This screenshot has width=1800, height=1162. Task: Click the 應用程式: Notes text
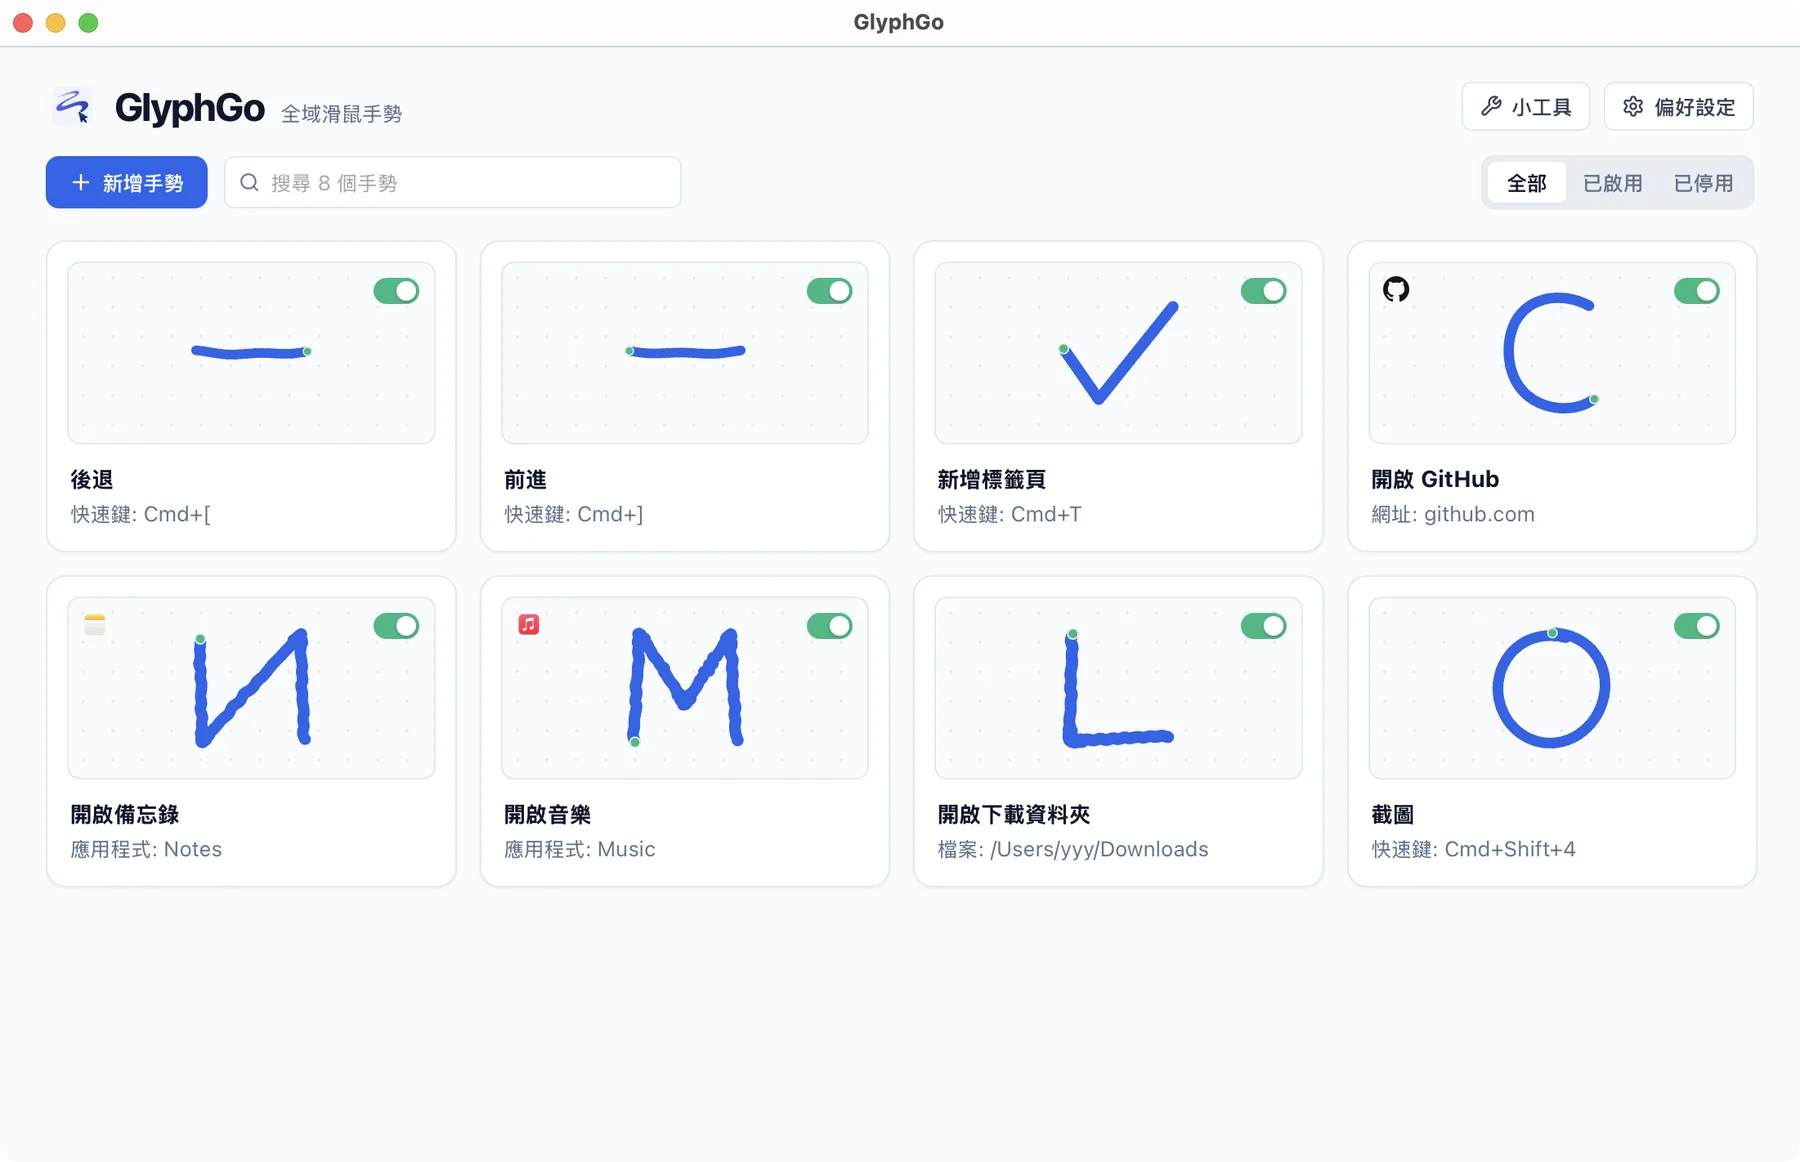point(146,849)
